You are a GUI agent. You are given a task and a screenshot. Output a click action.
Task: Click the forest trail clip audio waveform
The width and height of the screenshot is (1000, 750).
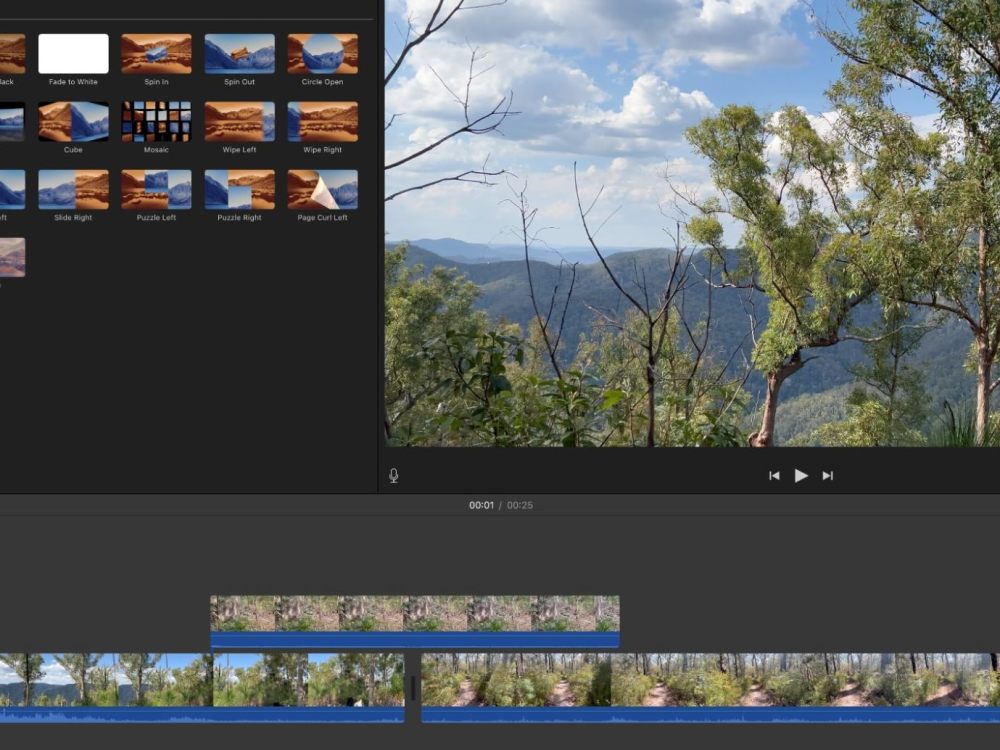click(x=710, y=715)
